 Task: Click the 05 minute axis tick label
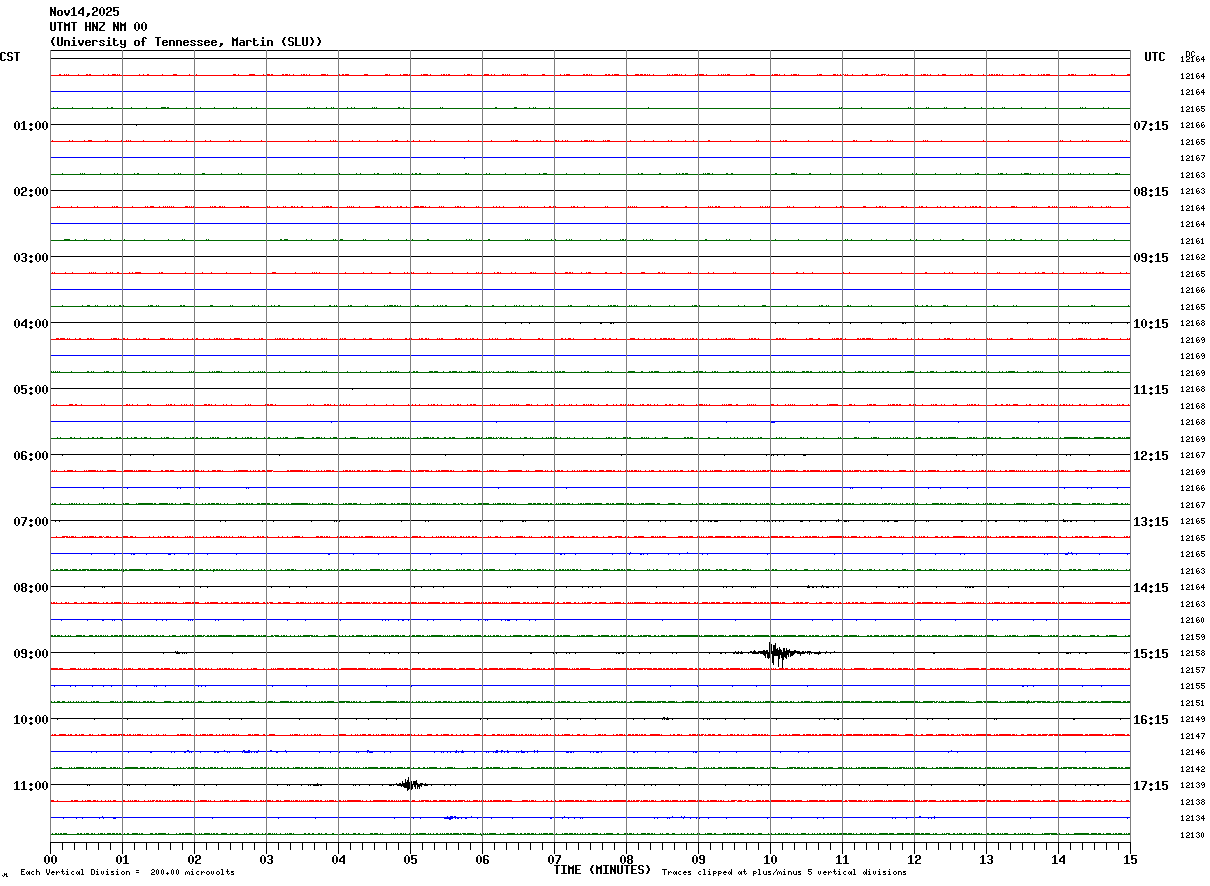click(x=411, y=859)
